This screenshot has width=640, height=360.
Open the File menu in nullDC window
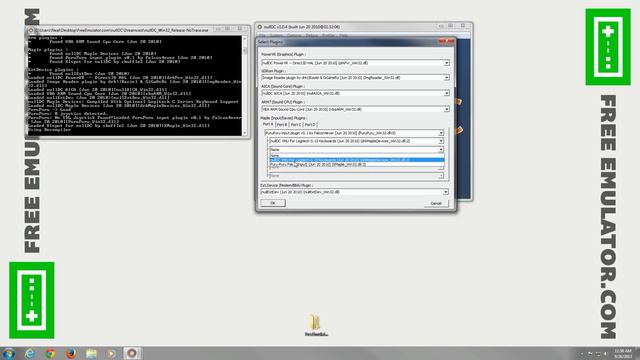click(263, 36)
